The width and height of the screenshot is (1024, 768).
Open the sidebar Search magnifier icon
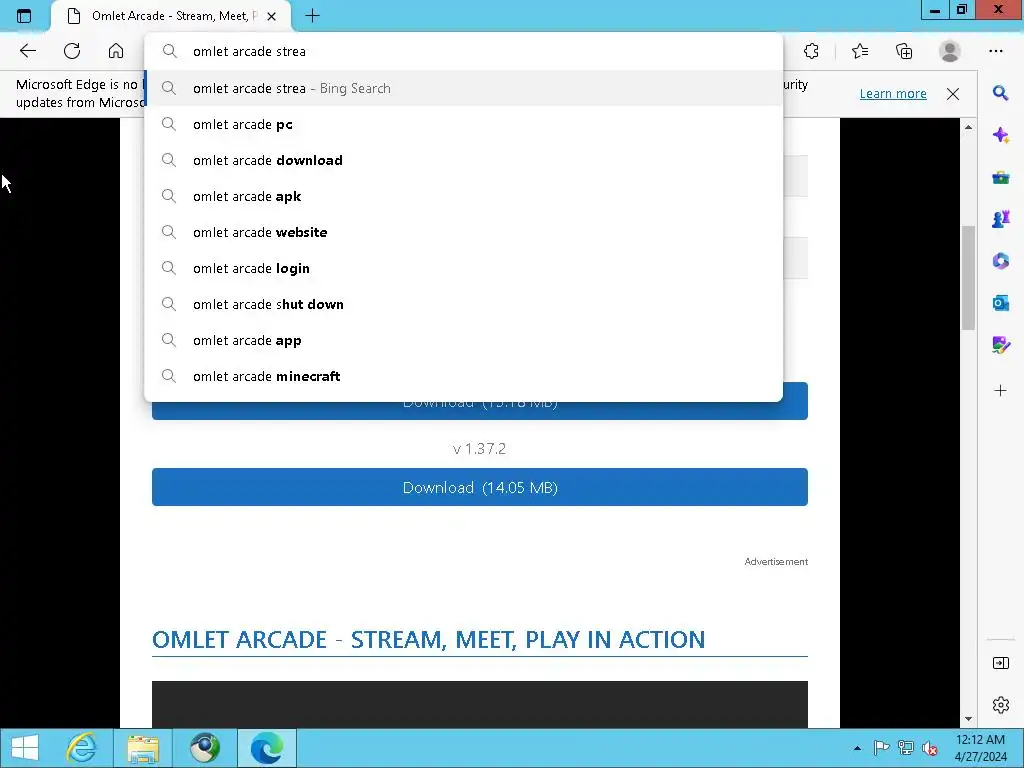(1000, 93)
